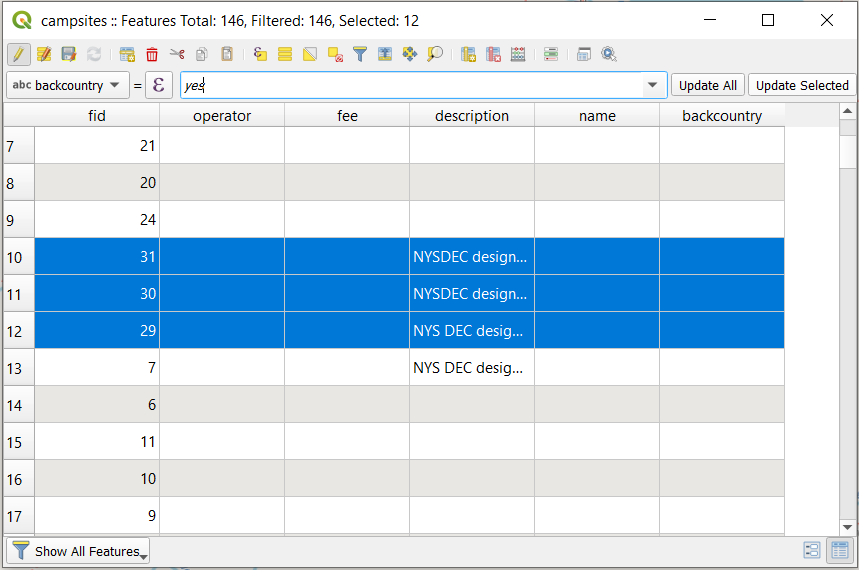
Task: Open expression builder via epsilon button
Action: tap(159, 86)
